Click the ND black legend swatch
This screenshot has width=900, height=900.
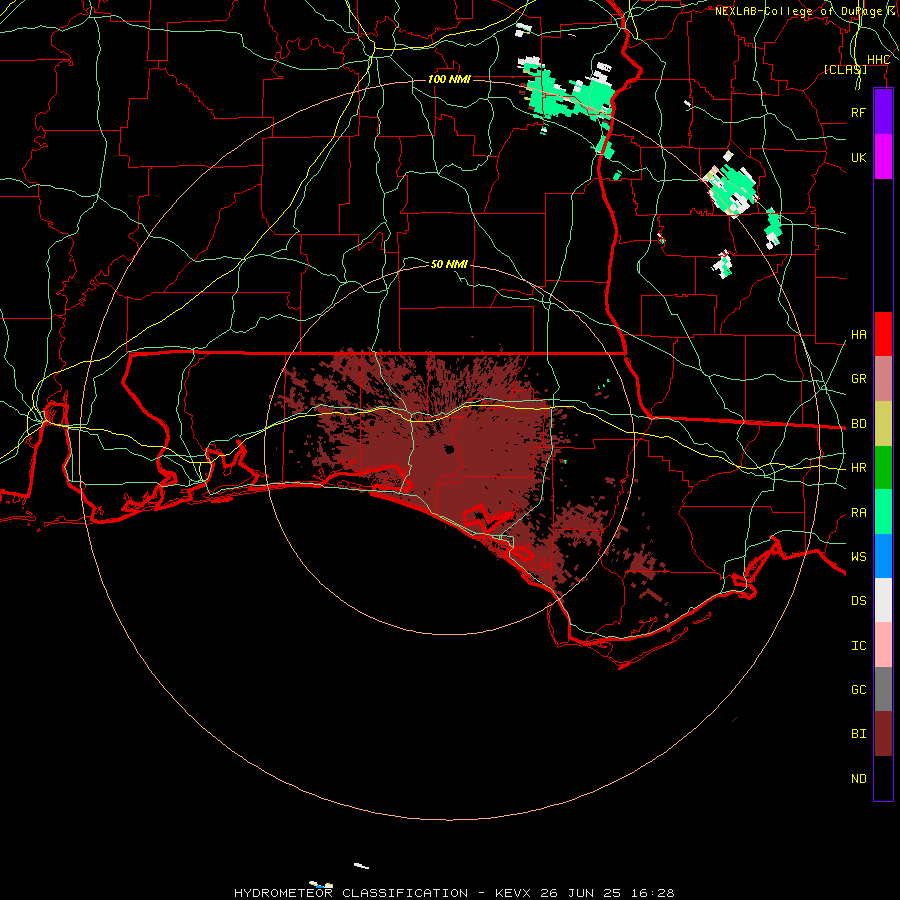[883, 778]
